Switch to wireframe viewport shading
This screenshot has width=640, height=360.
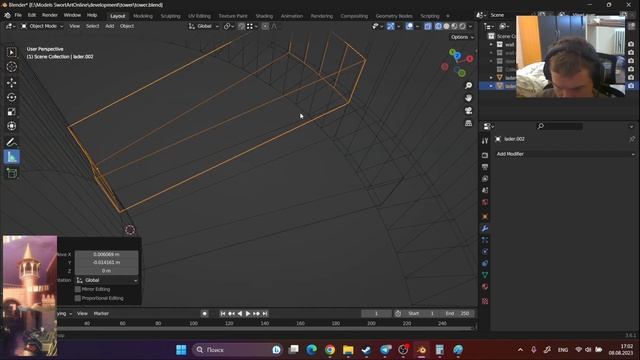[438, 26]
